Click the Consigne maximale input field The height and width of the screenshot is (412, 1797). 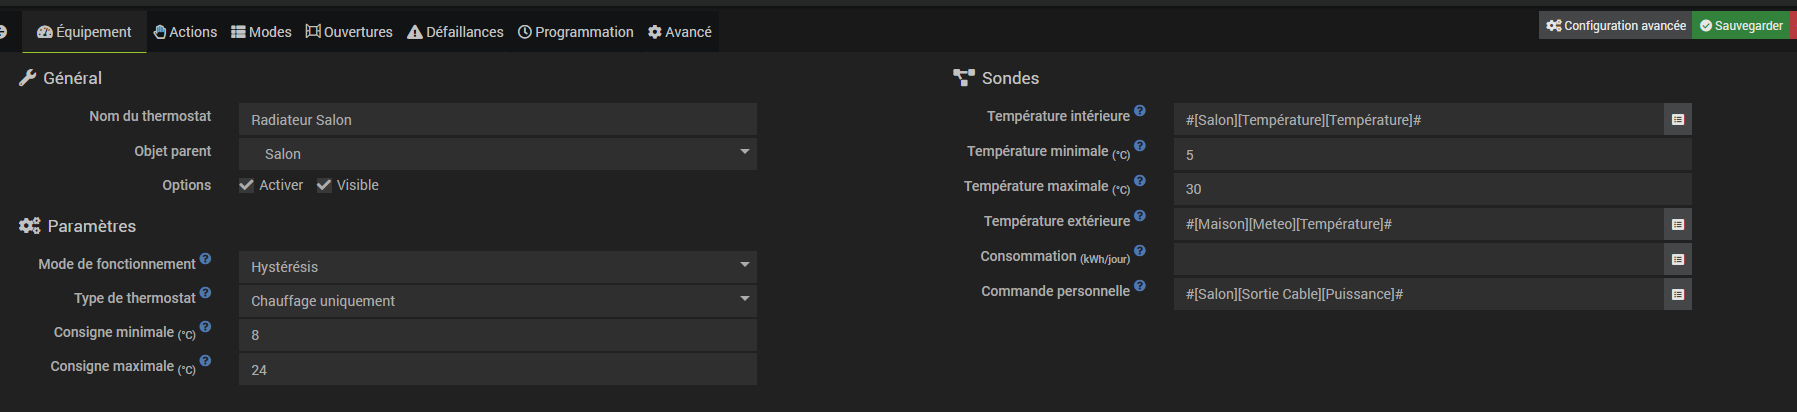click(497, 370)
